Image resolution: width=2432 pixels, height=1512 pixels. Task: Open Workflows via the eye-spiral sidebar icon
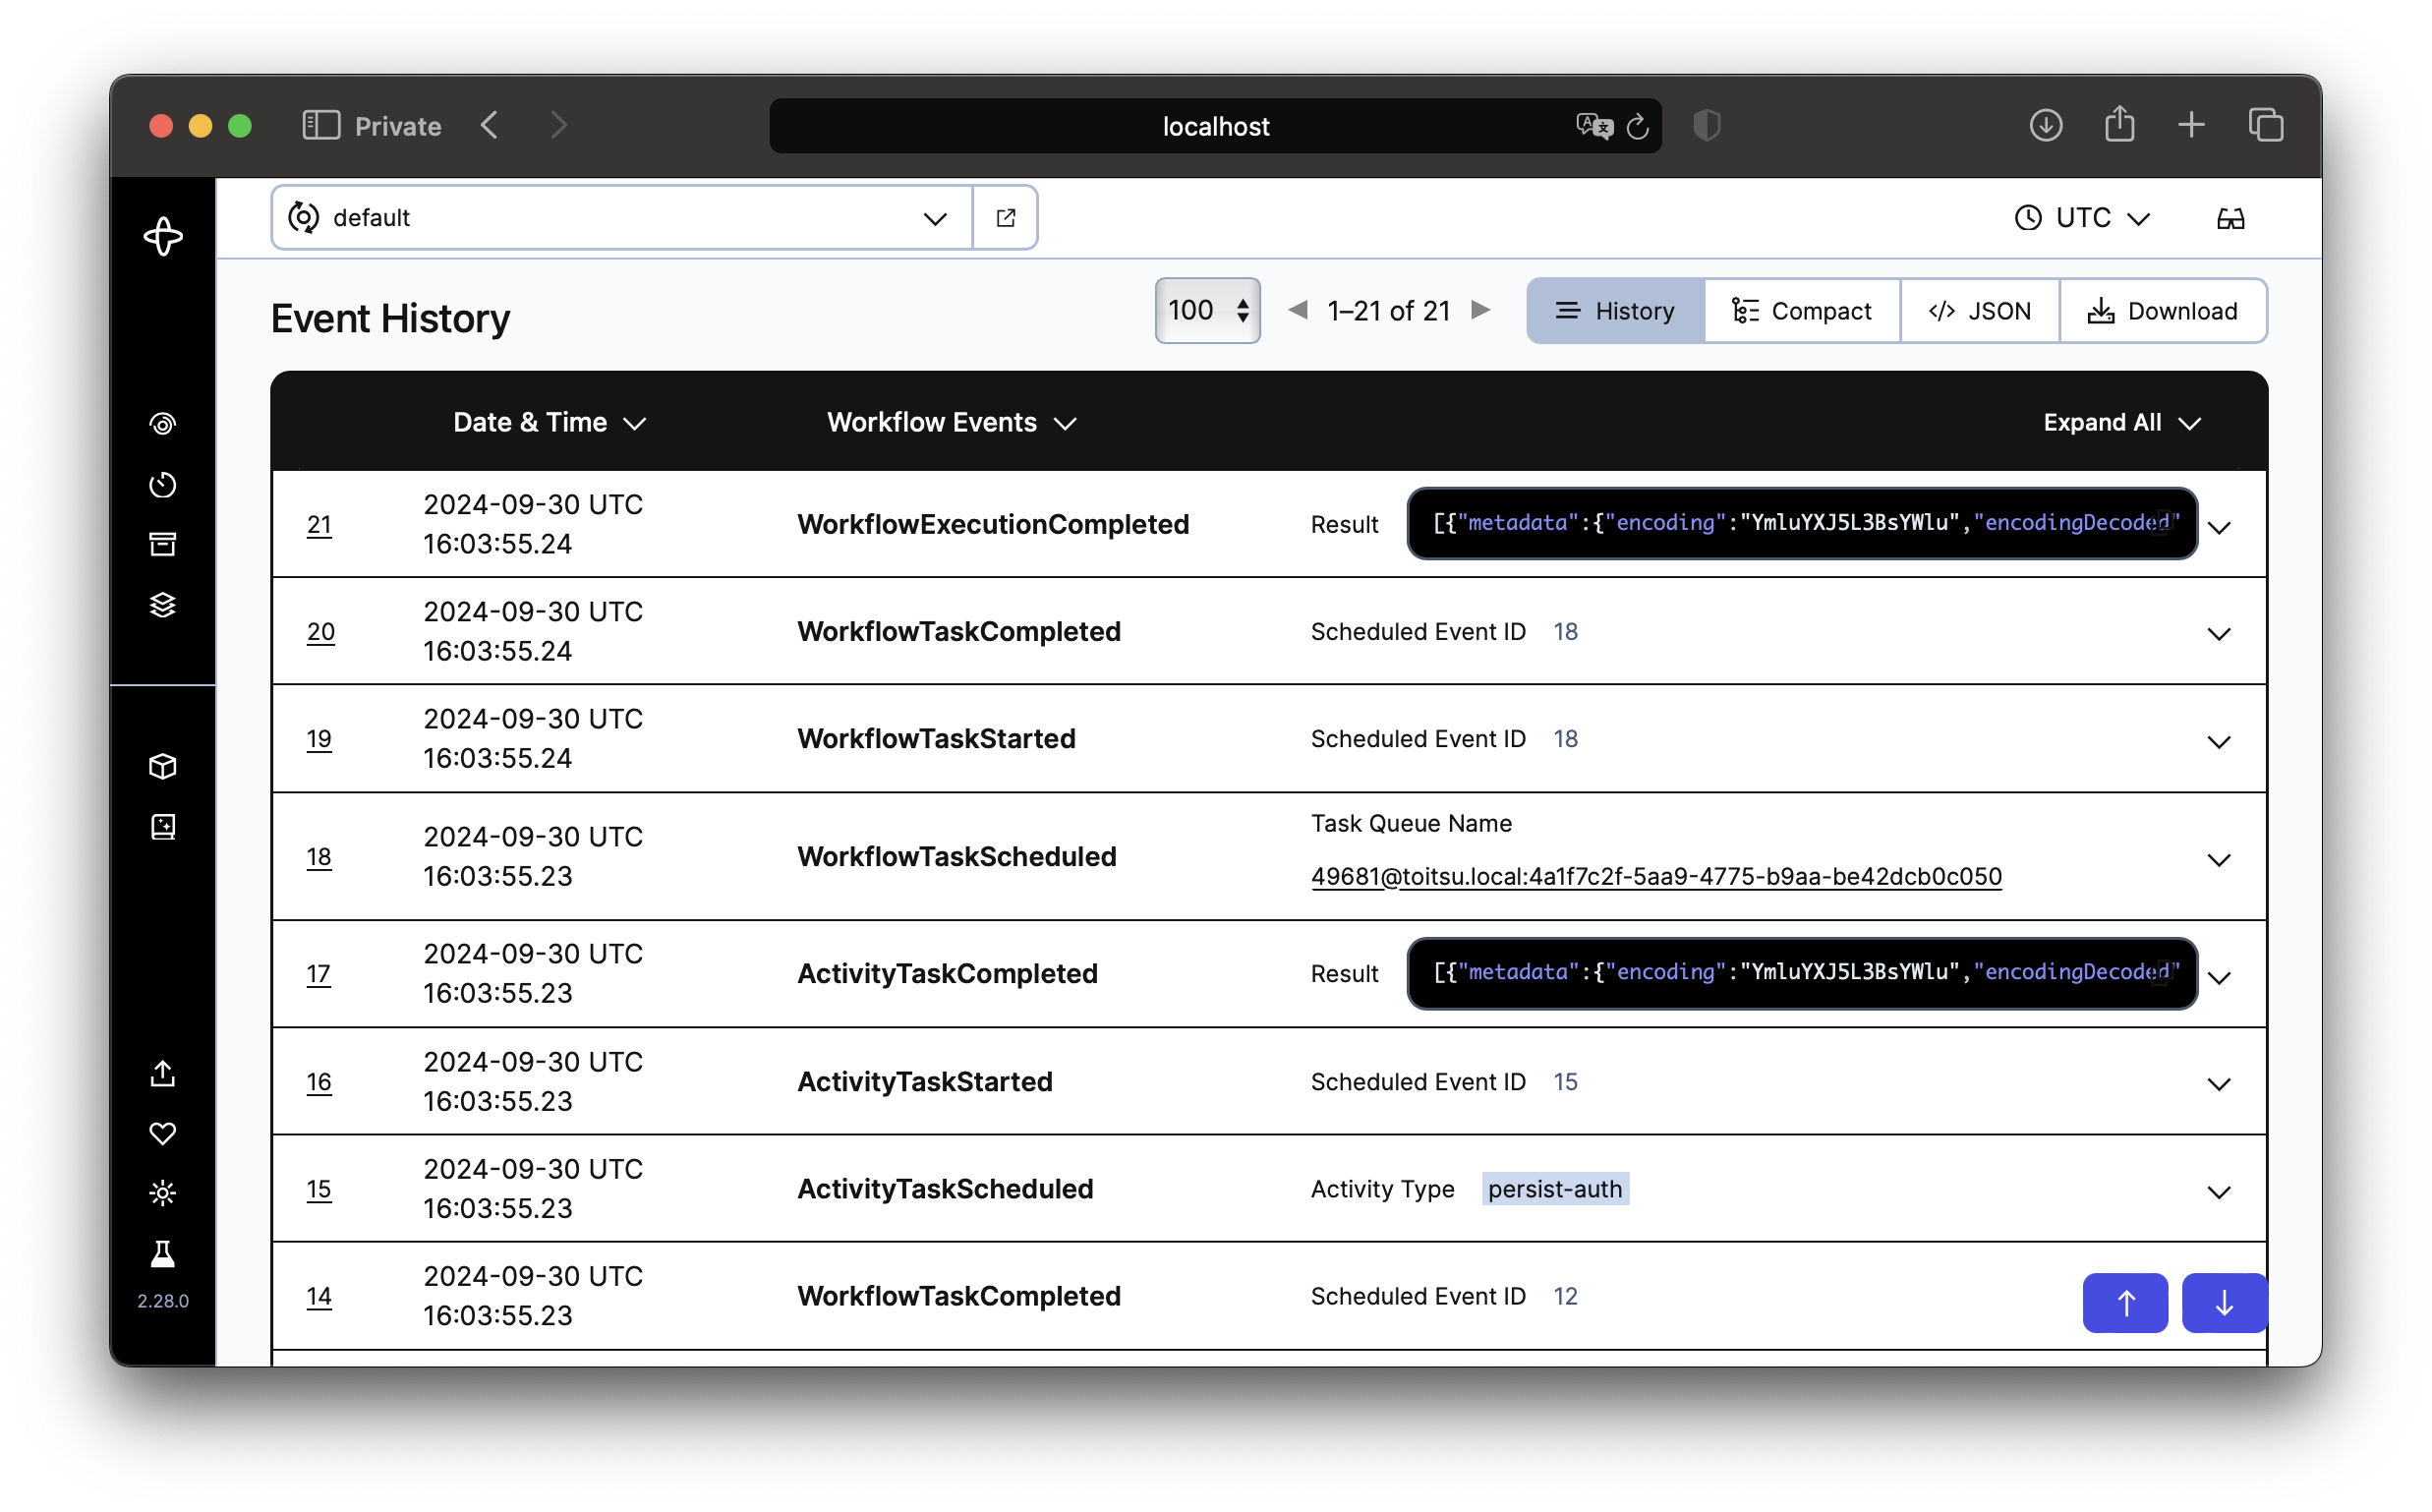(163, 425)
